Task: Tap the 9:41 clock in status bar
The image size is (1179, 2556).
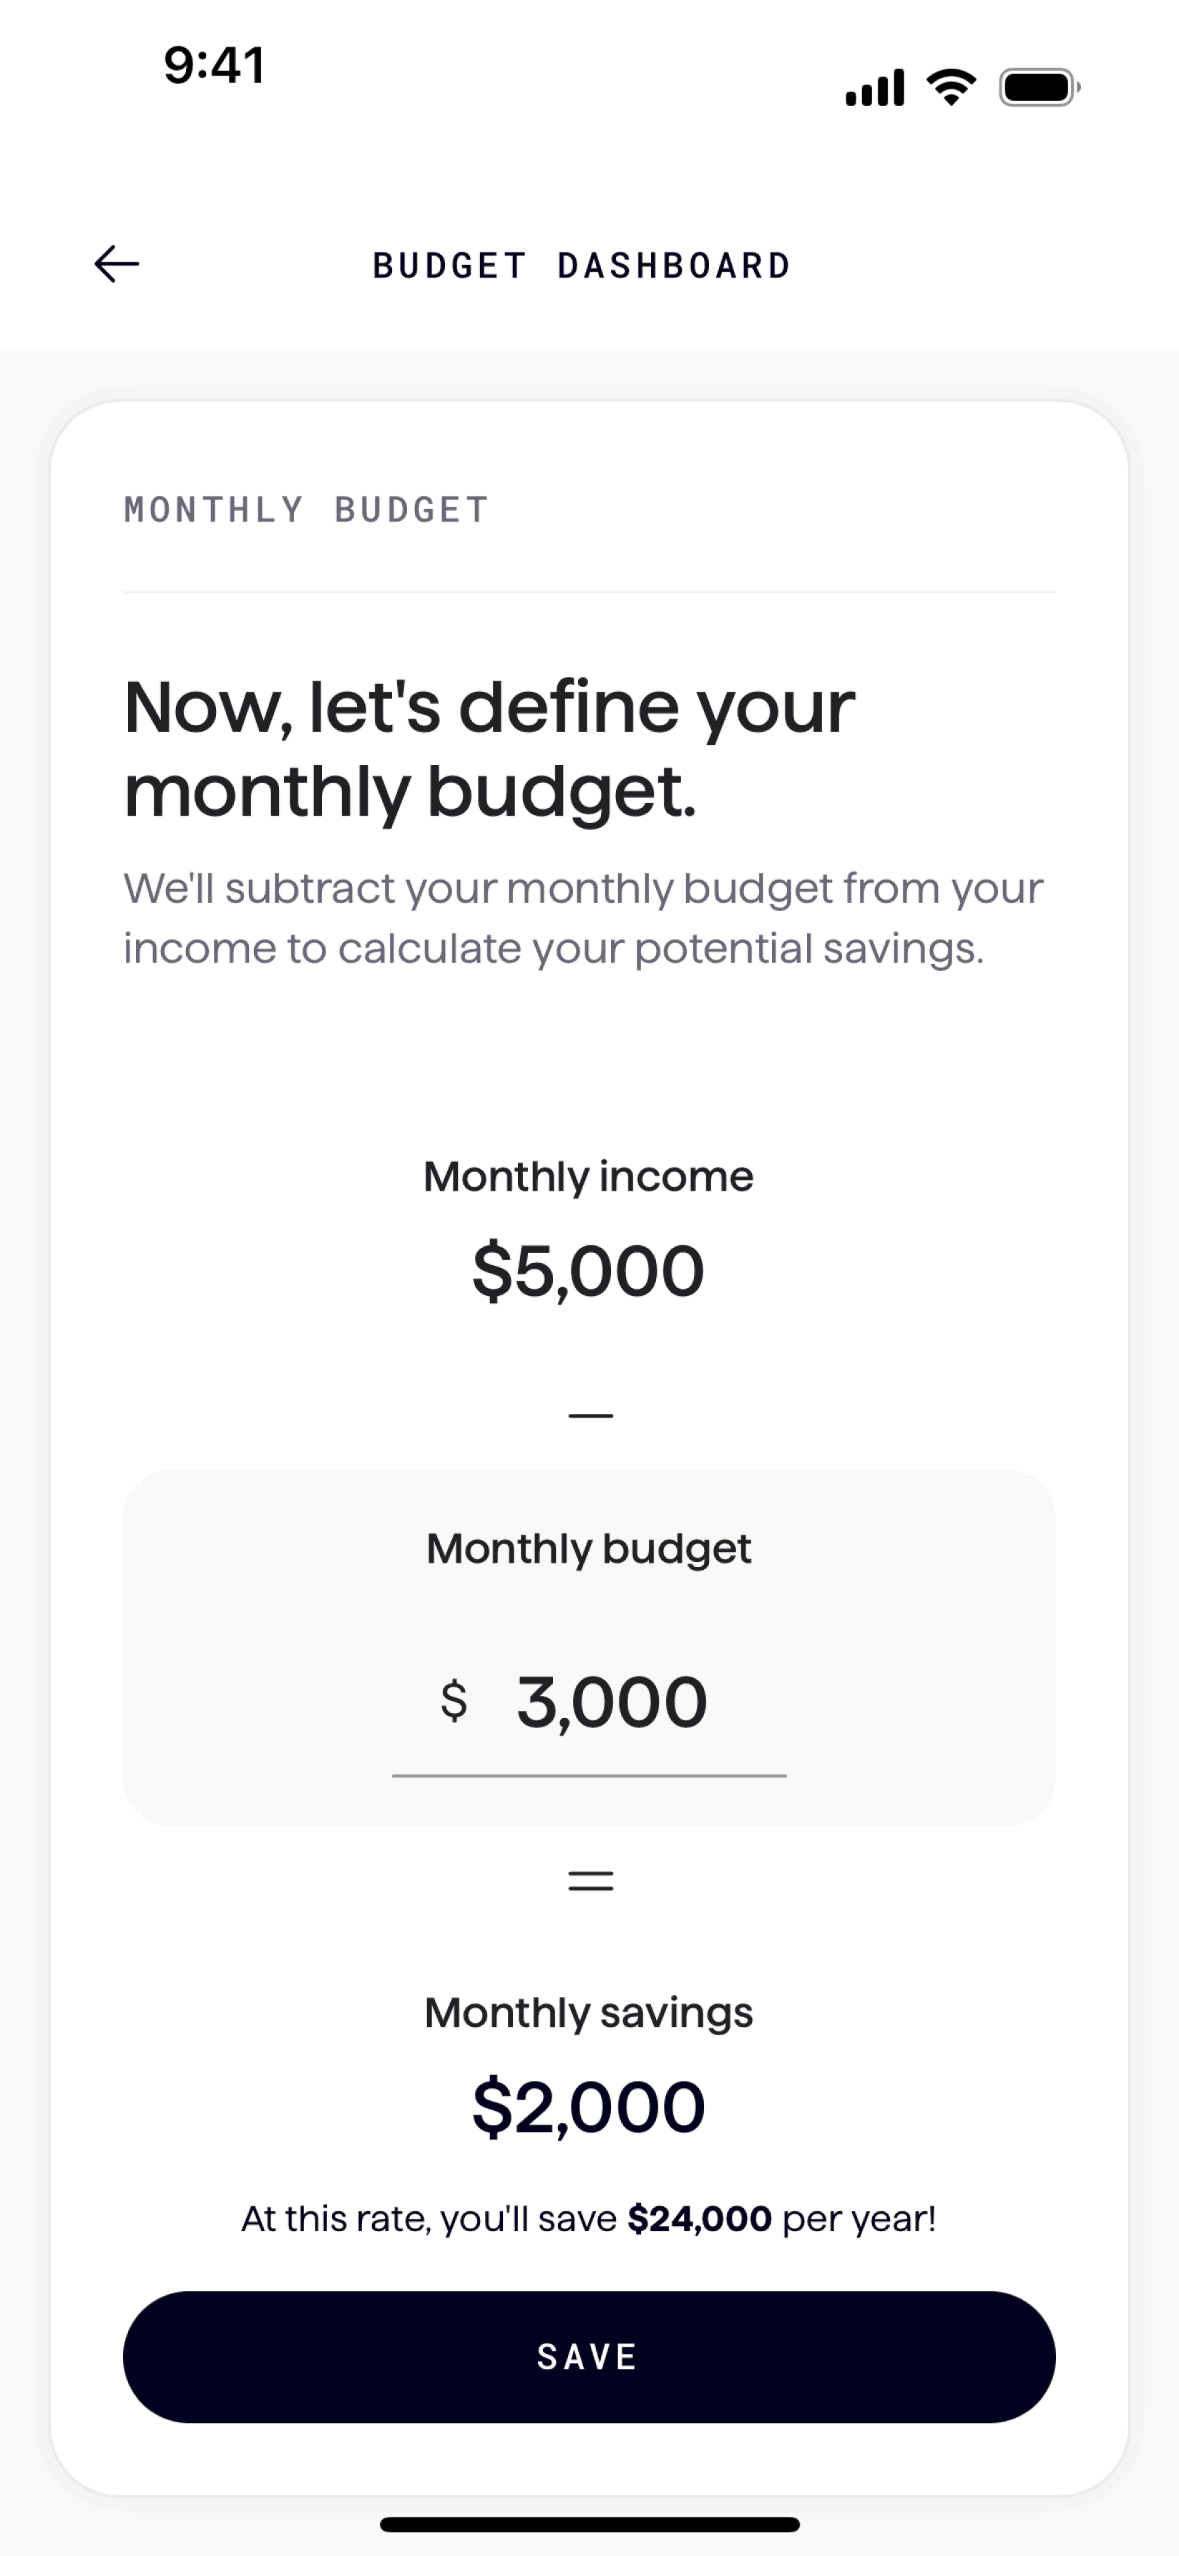Action: coord(214,66)
